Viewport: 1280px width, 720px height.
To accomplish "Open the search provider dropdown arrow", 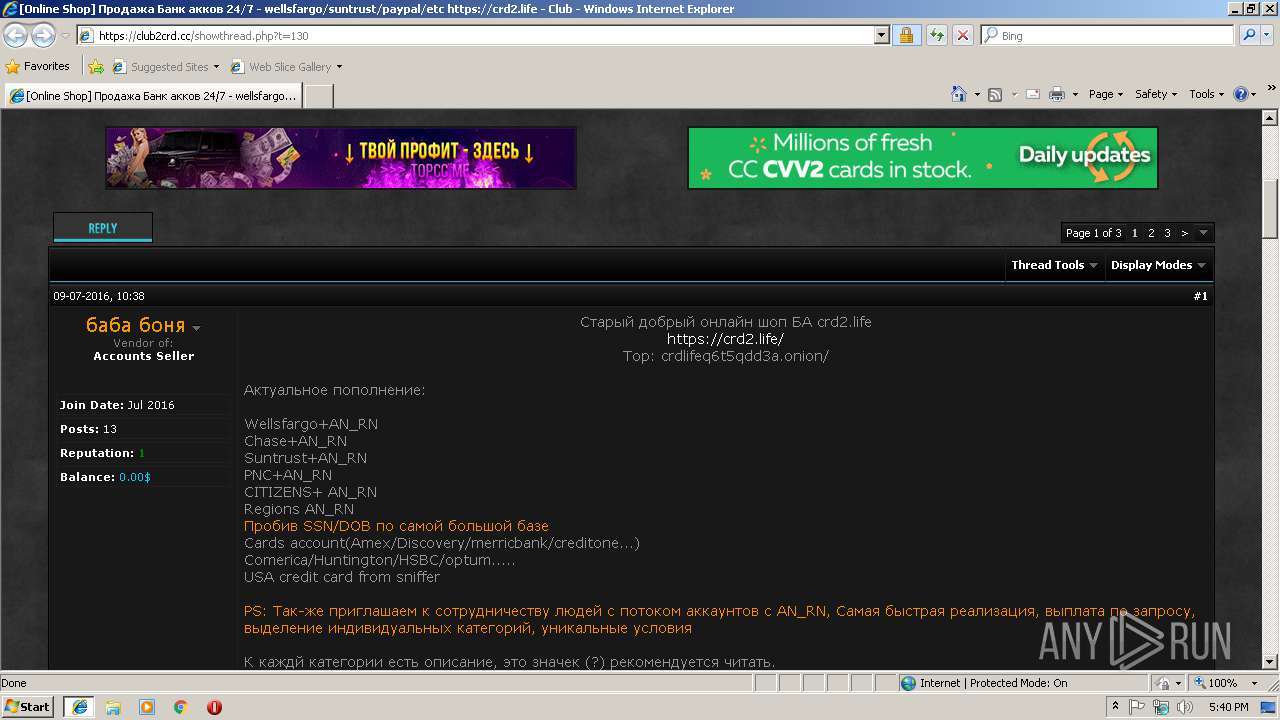I will [x=1268, y=35].
